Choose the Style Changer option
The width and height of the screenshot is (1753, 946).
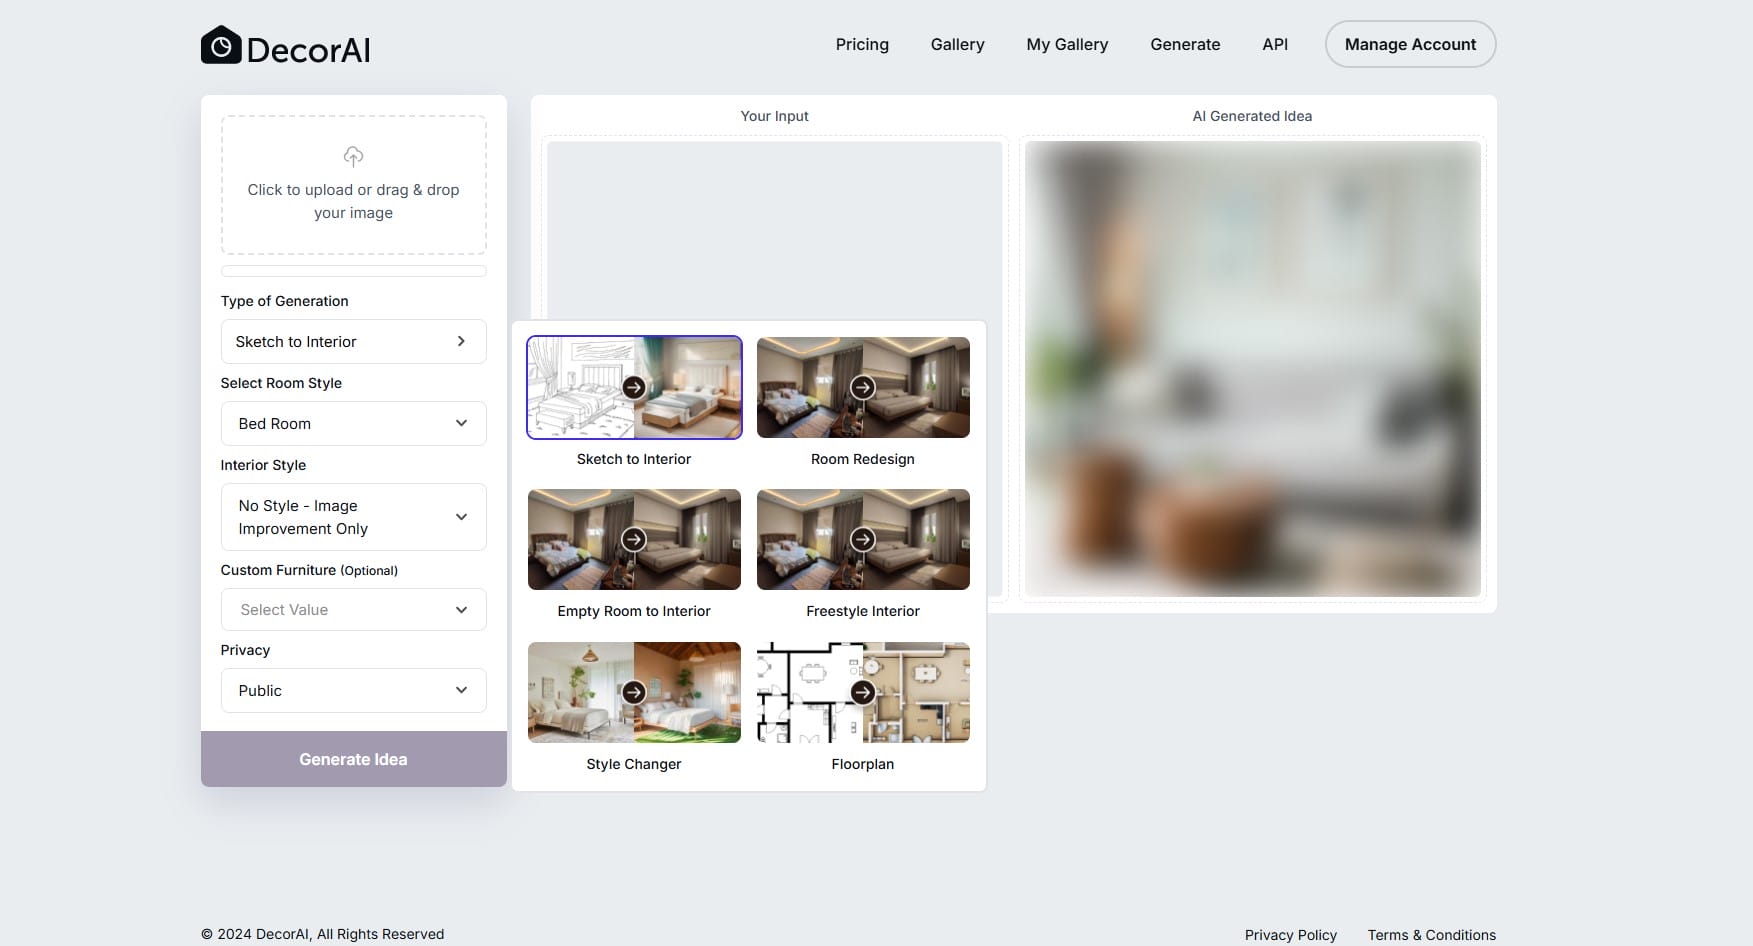tap(634, 692)
